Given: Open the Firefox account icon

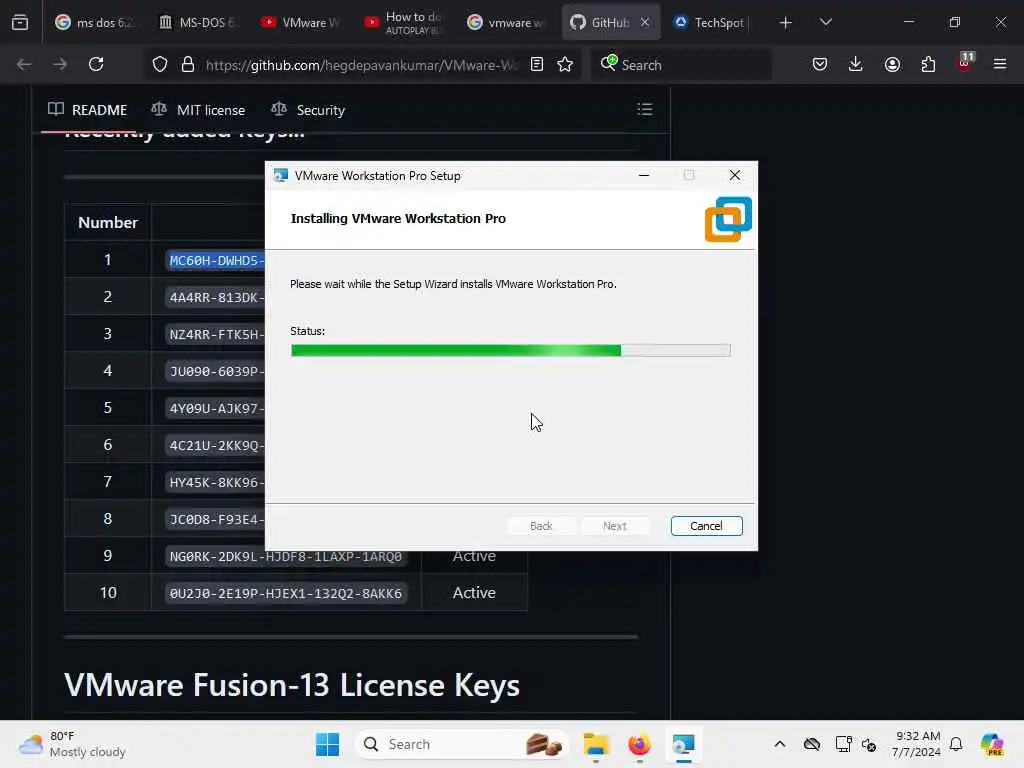Looking at the screenshot, I should 892,64.
